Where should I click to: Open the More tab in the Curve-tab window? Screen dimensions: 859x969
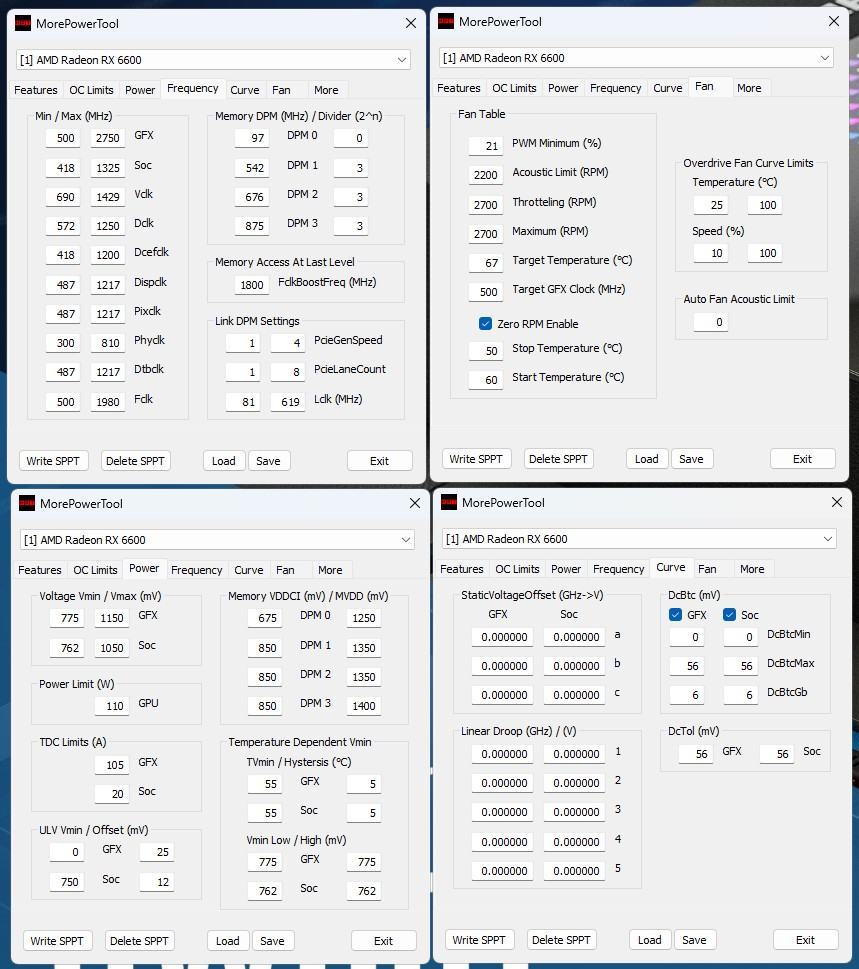tap(752, 569)
